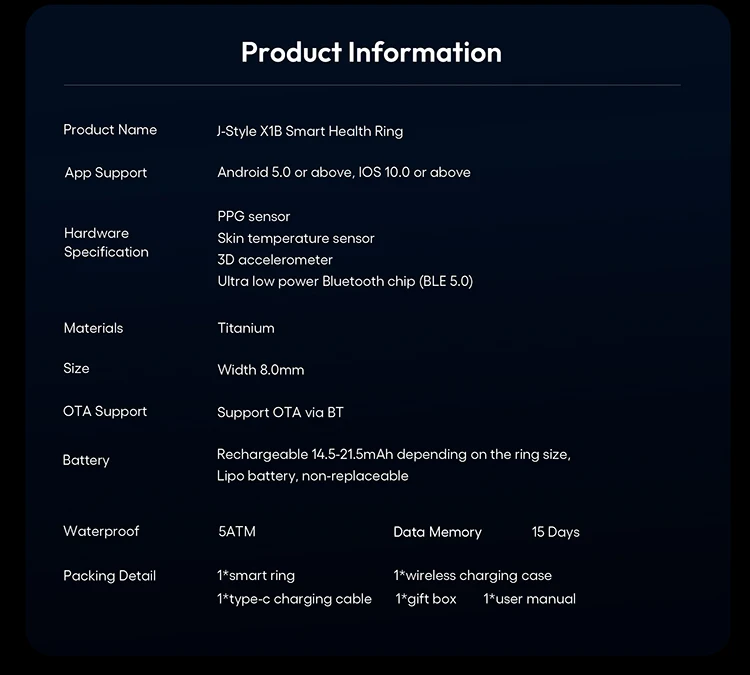750x675 pixels.
Task: Click the Product Information heading
Action: (371, 52)
